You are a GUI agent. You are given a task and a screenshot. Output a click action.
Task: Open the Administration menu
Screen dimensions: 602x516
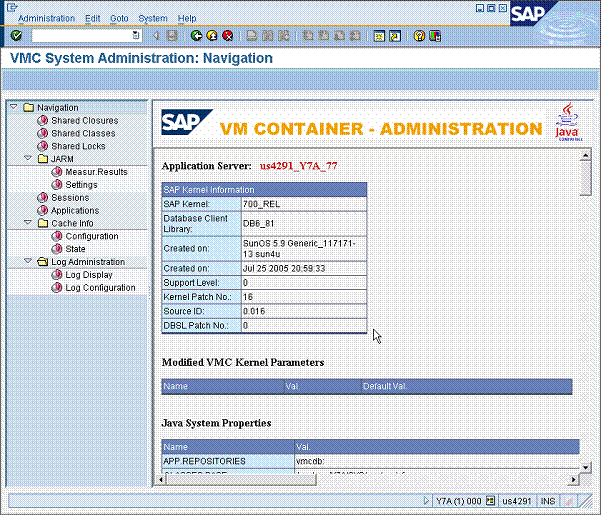pos(46,18)
